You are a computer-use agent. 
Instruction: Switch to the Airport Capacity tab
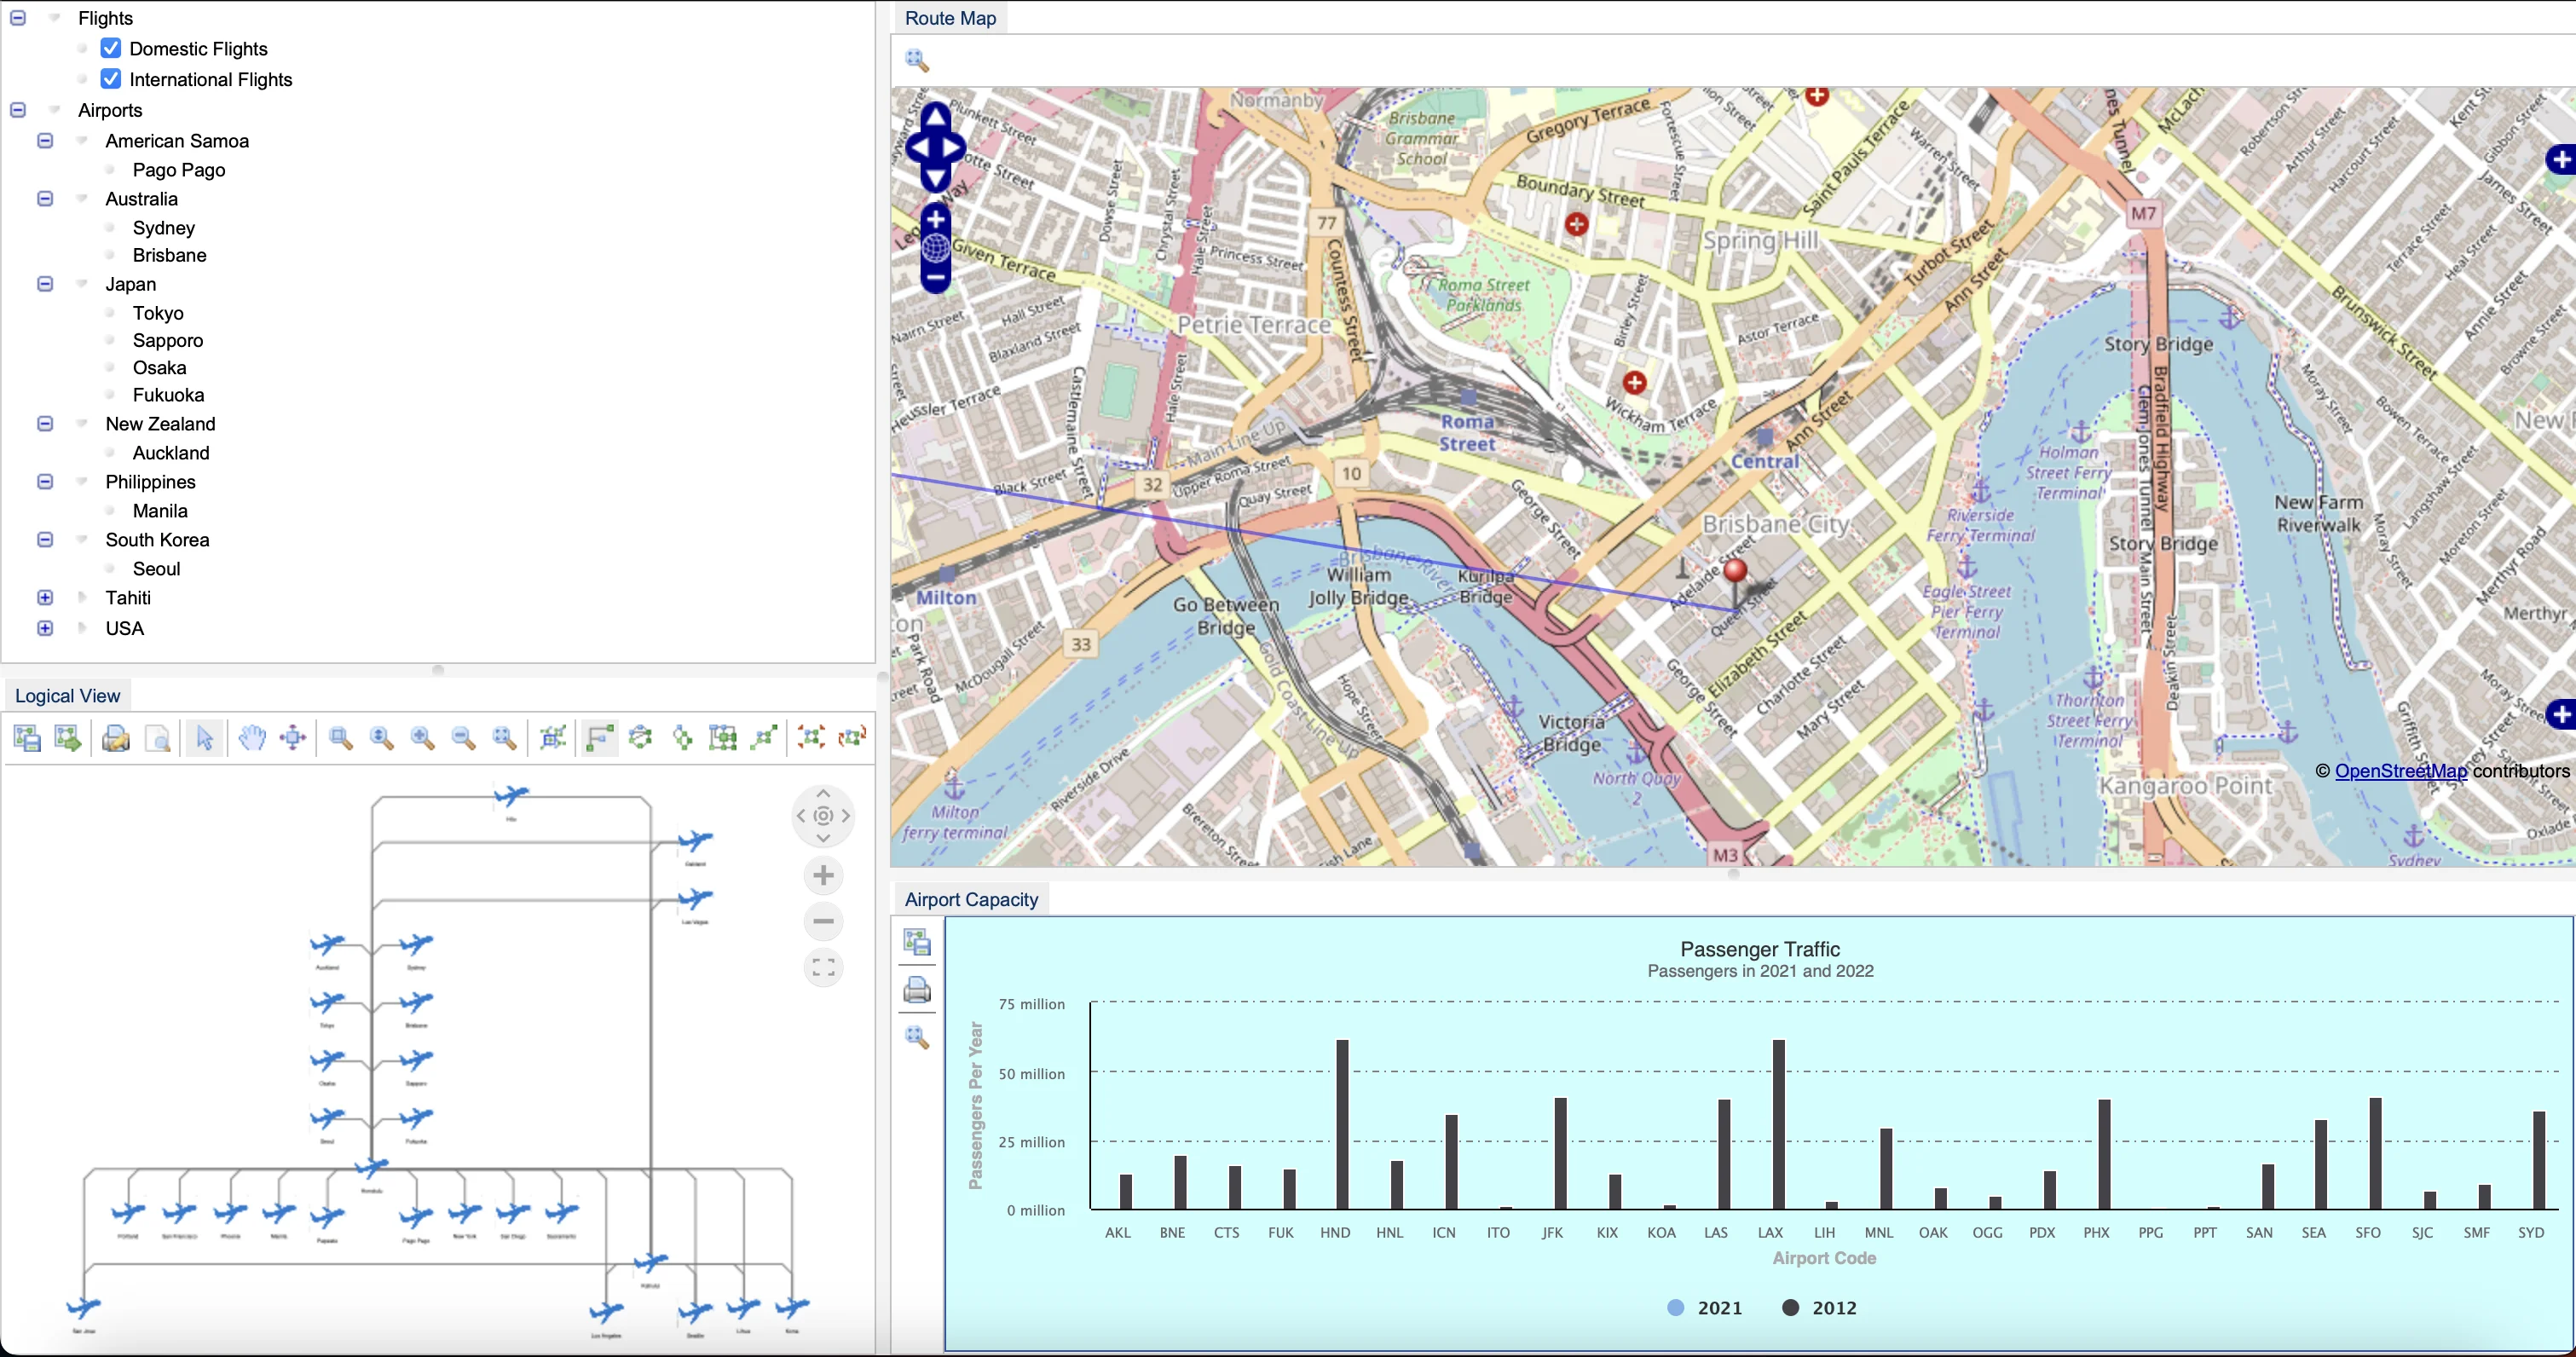coord(971,899)
